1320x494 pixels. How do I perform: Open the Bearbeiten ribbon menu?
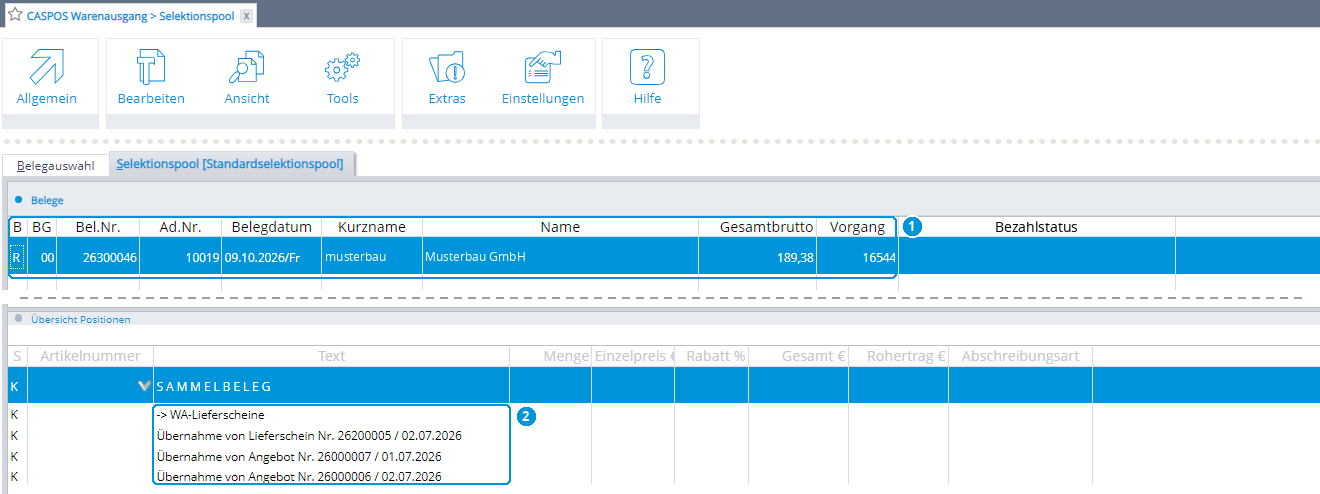point(151,78)
